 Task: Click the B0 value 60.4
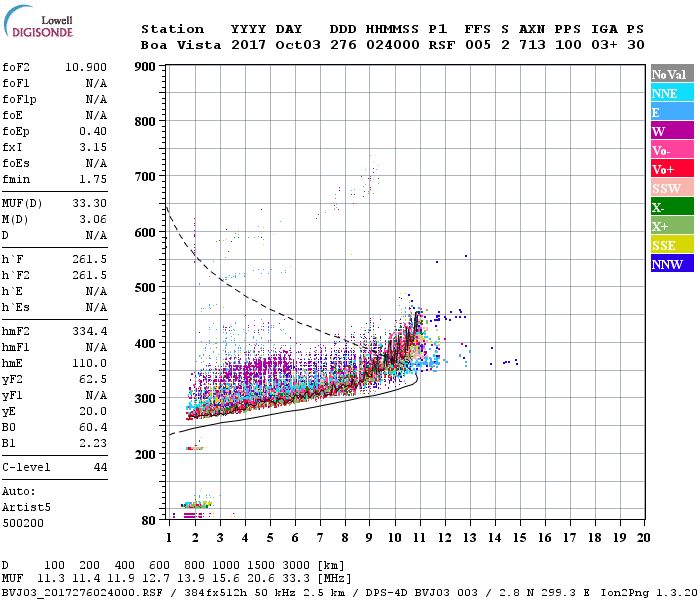pos(93,427)
